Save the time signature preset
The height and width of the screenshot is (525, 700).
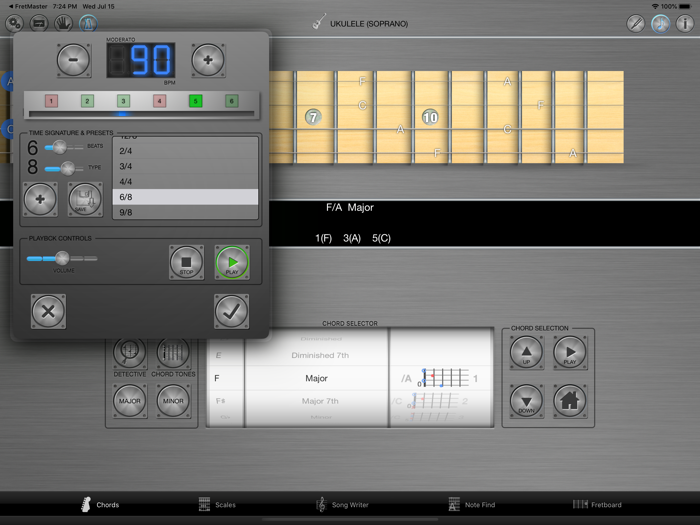[x=85, y=199]
